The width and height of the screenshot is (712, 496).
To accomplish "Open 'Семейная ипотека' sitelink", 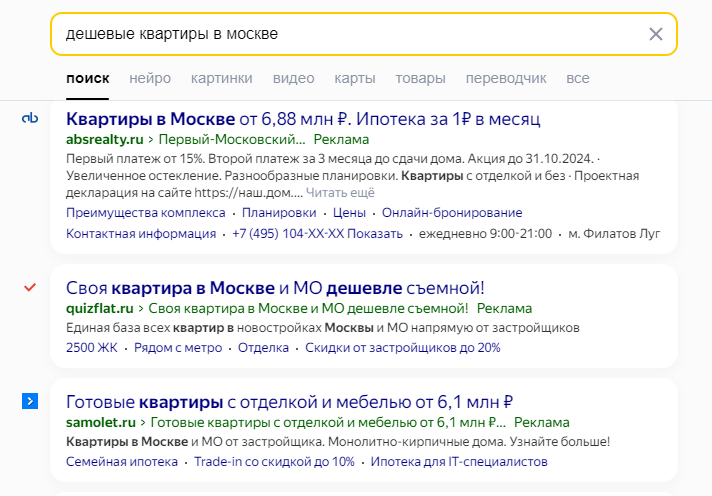I will 122,461.
